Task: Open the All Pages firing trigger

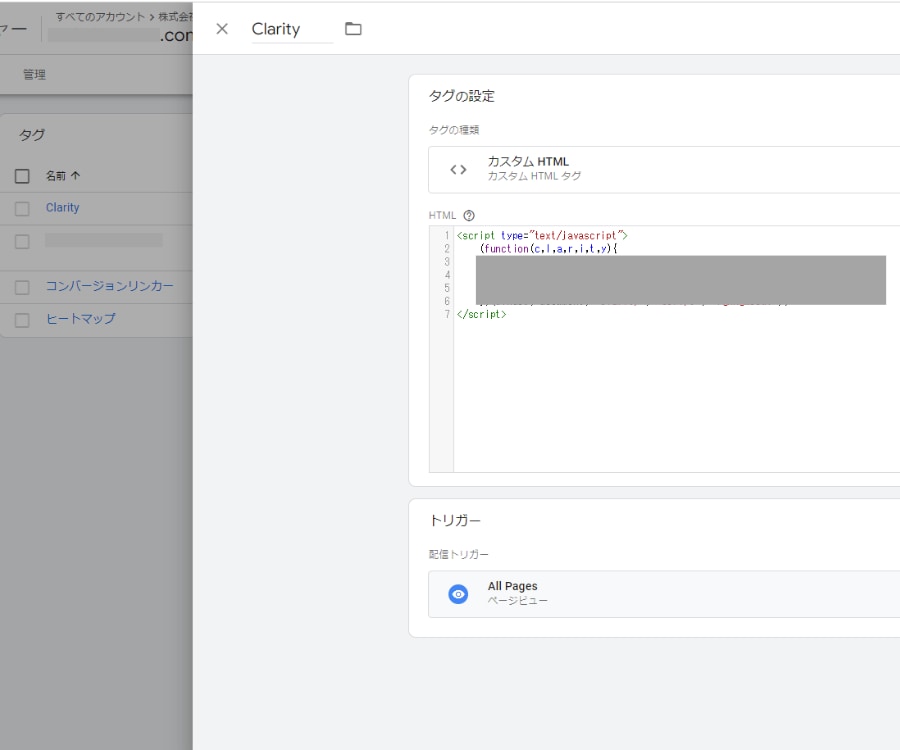Action: [664, 594]
